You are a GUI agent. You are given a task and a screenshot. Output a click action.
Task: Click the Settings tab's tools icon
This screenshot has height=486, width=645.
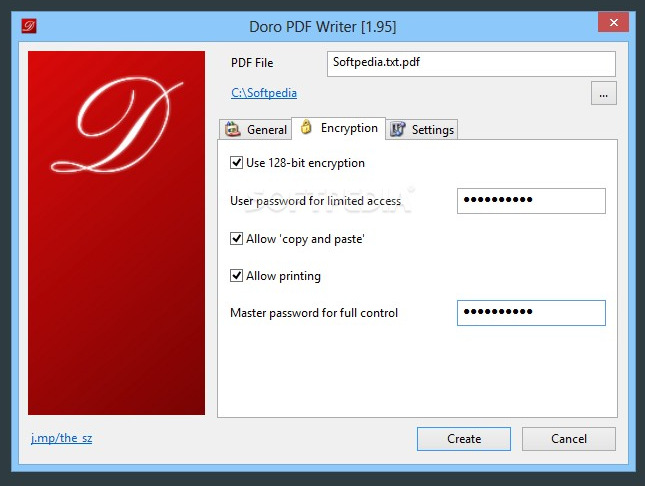397,129
